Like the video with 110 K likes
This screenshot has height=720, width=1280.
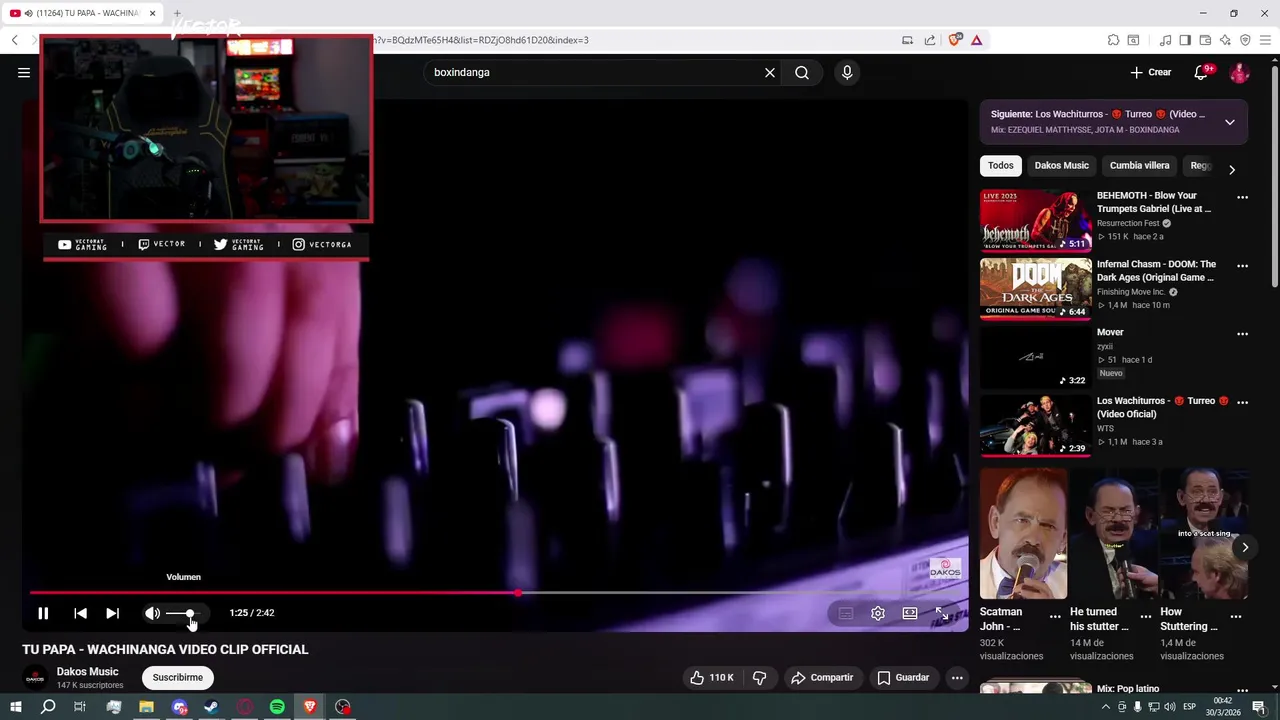click(x=711, y=678)
